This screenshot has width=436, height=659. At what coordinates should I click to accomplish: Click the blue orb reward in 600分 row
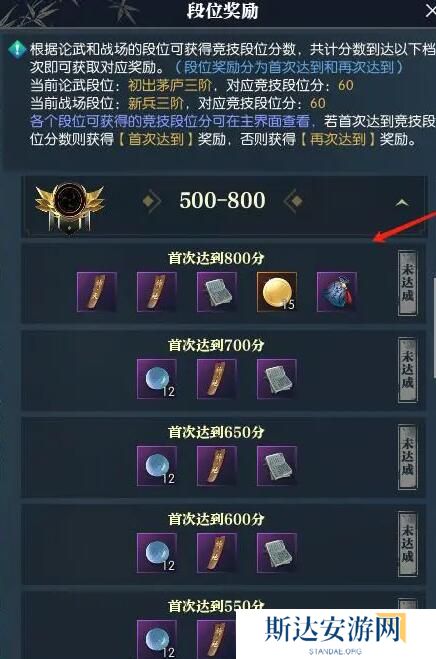157,553
